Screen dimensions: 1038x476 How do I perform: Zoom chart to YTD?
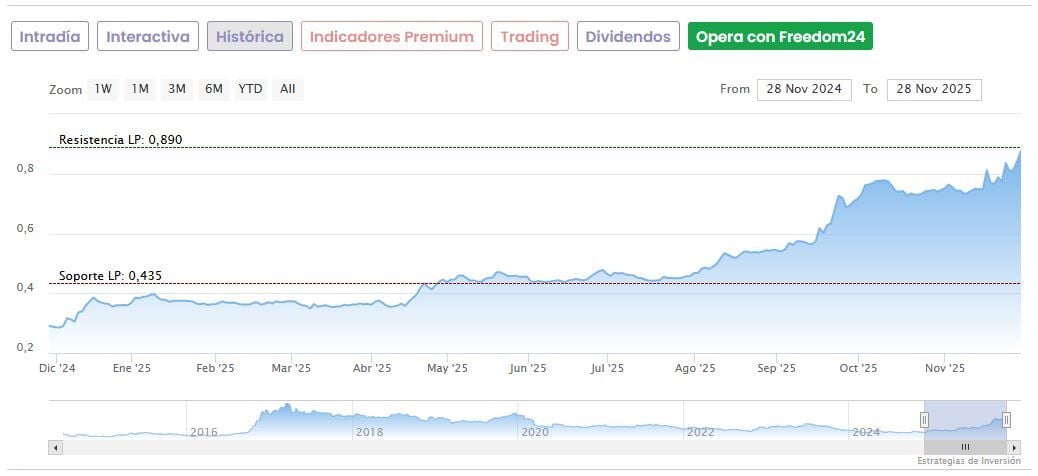pos(250,89)
